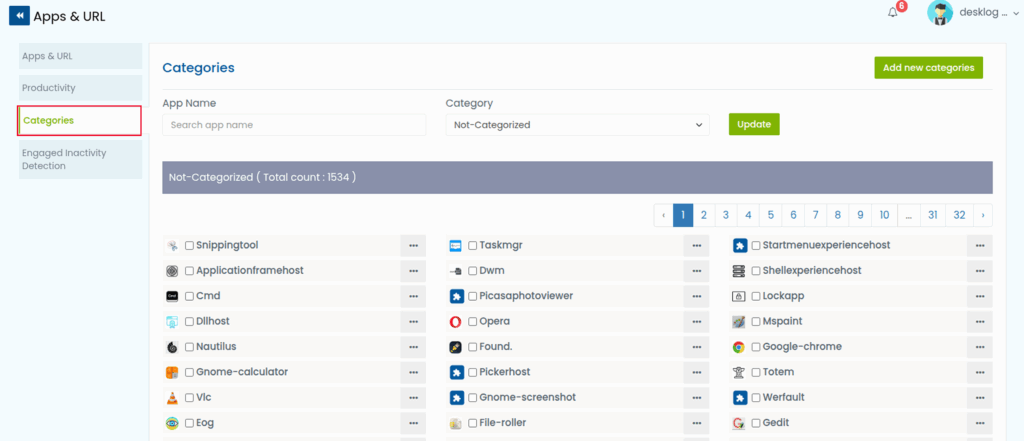Go to page 5 in pagination

point(770,215)
